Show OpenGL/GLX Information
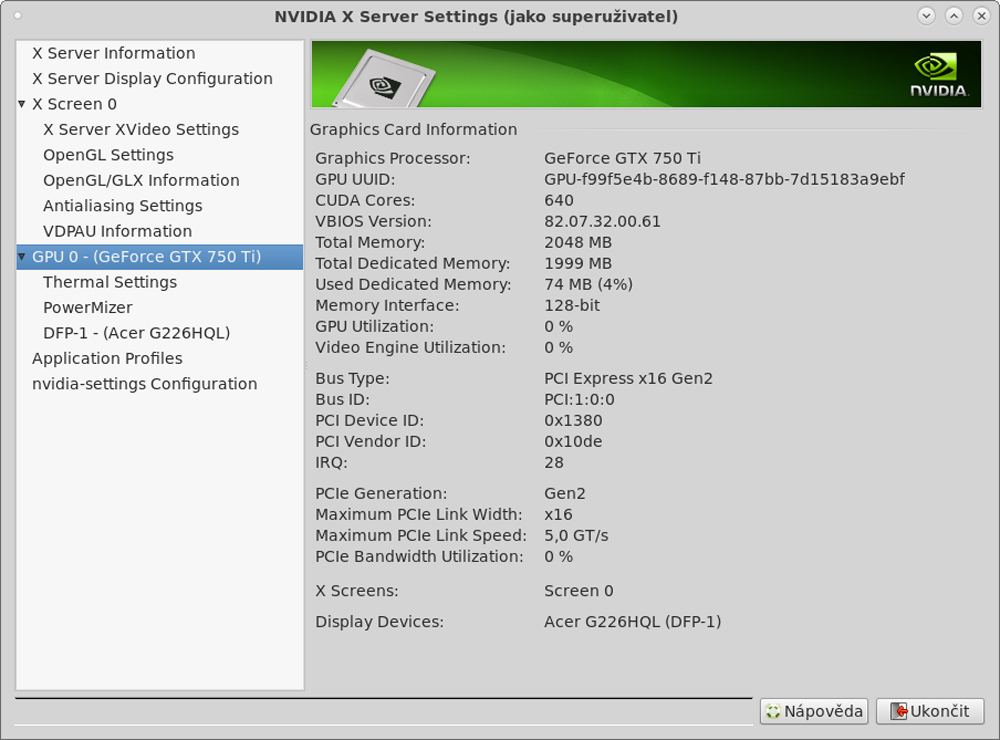Screen dimensions: 1000x740 pos(141,181)
